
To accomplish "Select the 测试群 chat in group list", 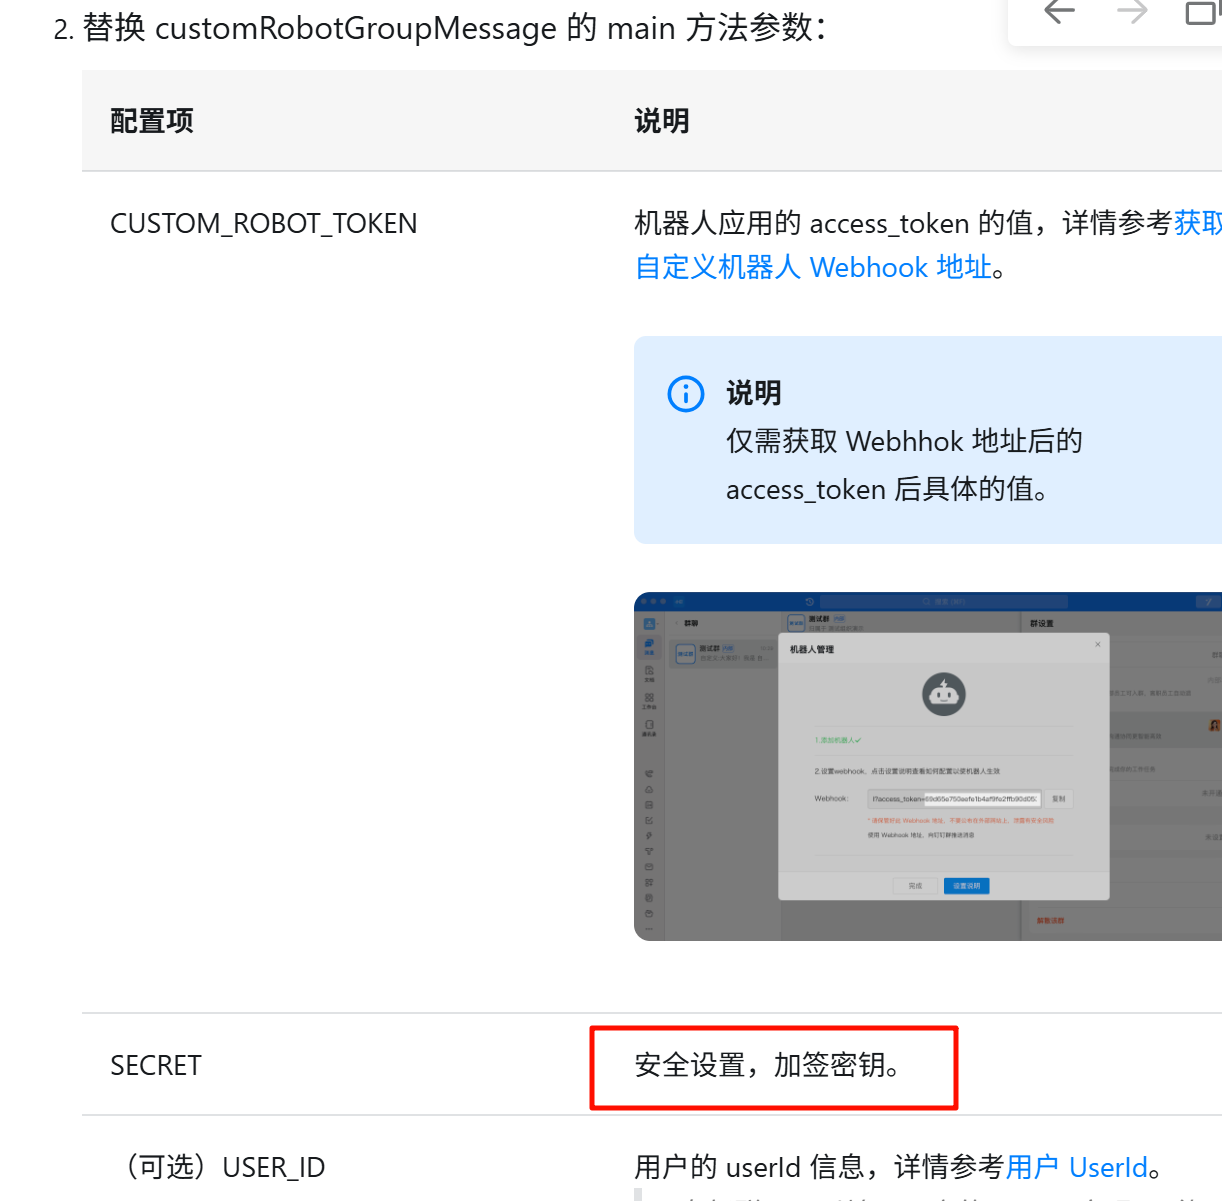I will [724, 653].
